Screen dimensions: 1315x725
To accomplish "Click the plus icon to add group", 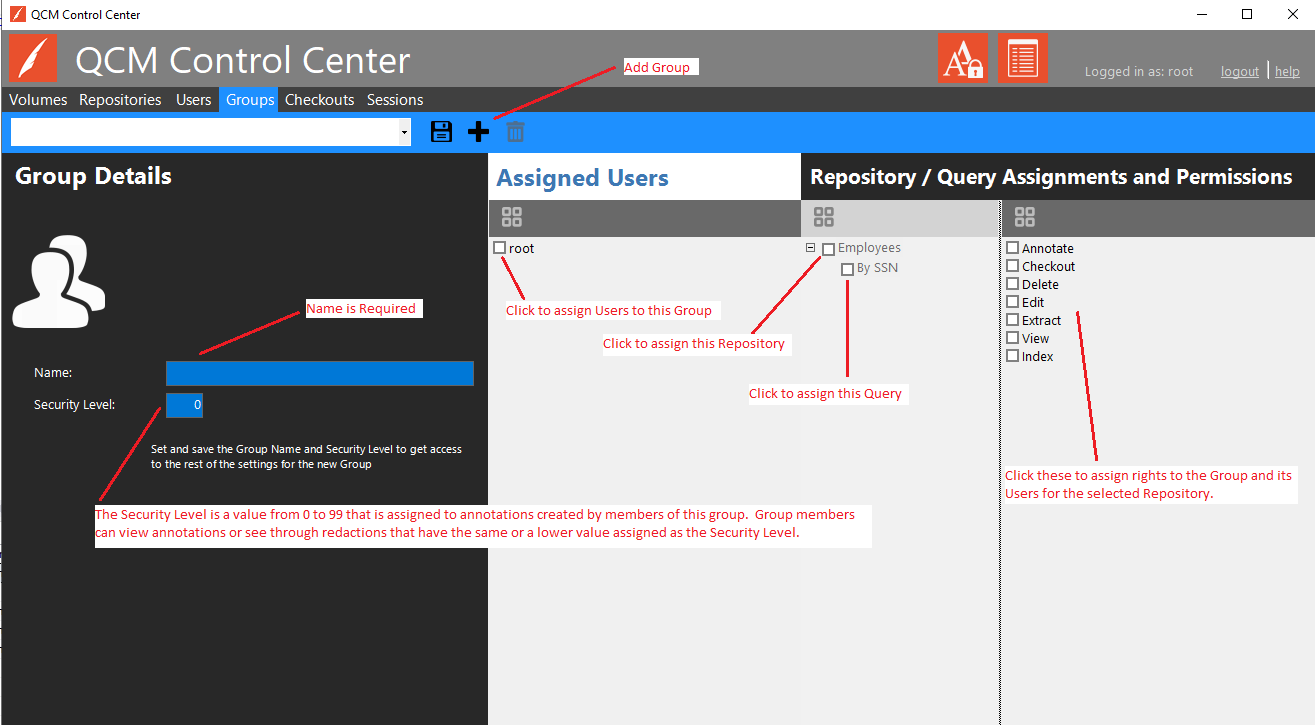I will point(479,131).
